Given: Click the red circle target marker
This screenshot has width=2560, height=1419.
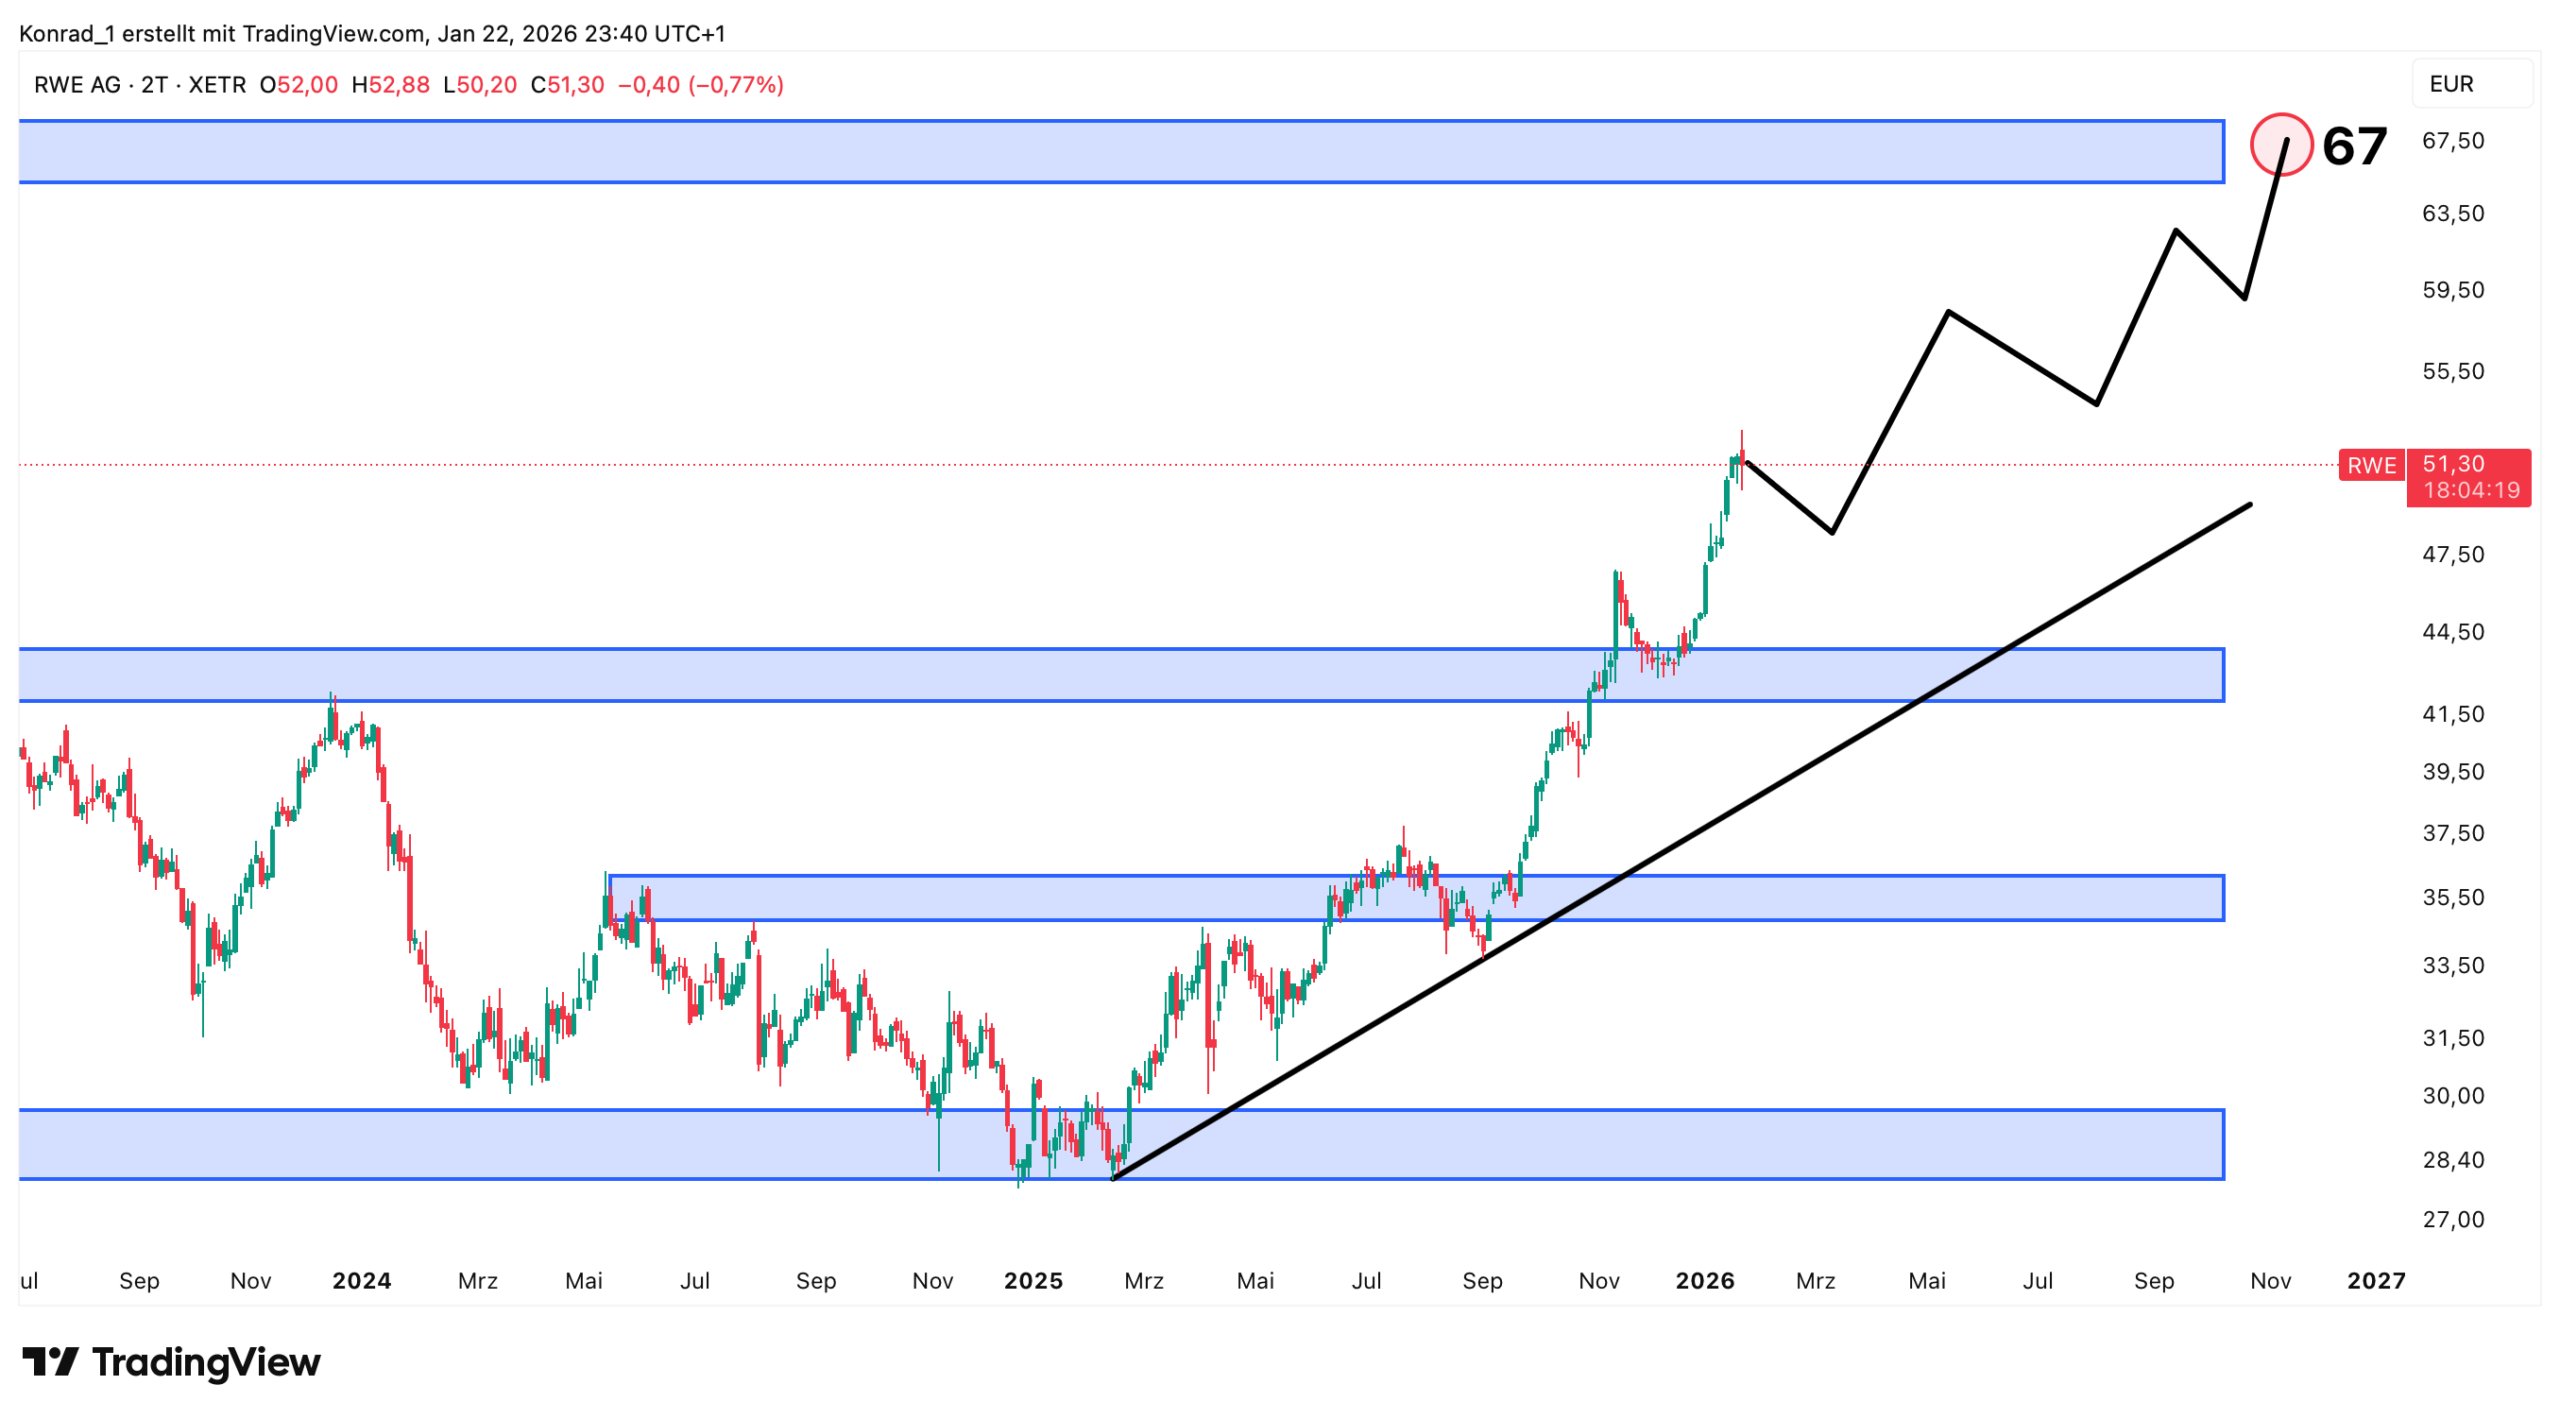Looking at the screenshot, I should point(2280,144).
